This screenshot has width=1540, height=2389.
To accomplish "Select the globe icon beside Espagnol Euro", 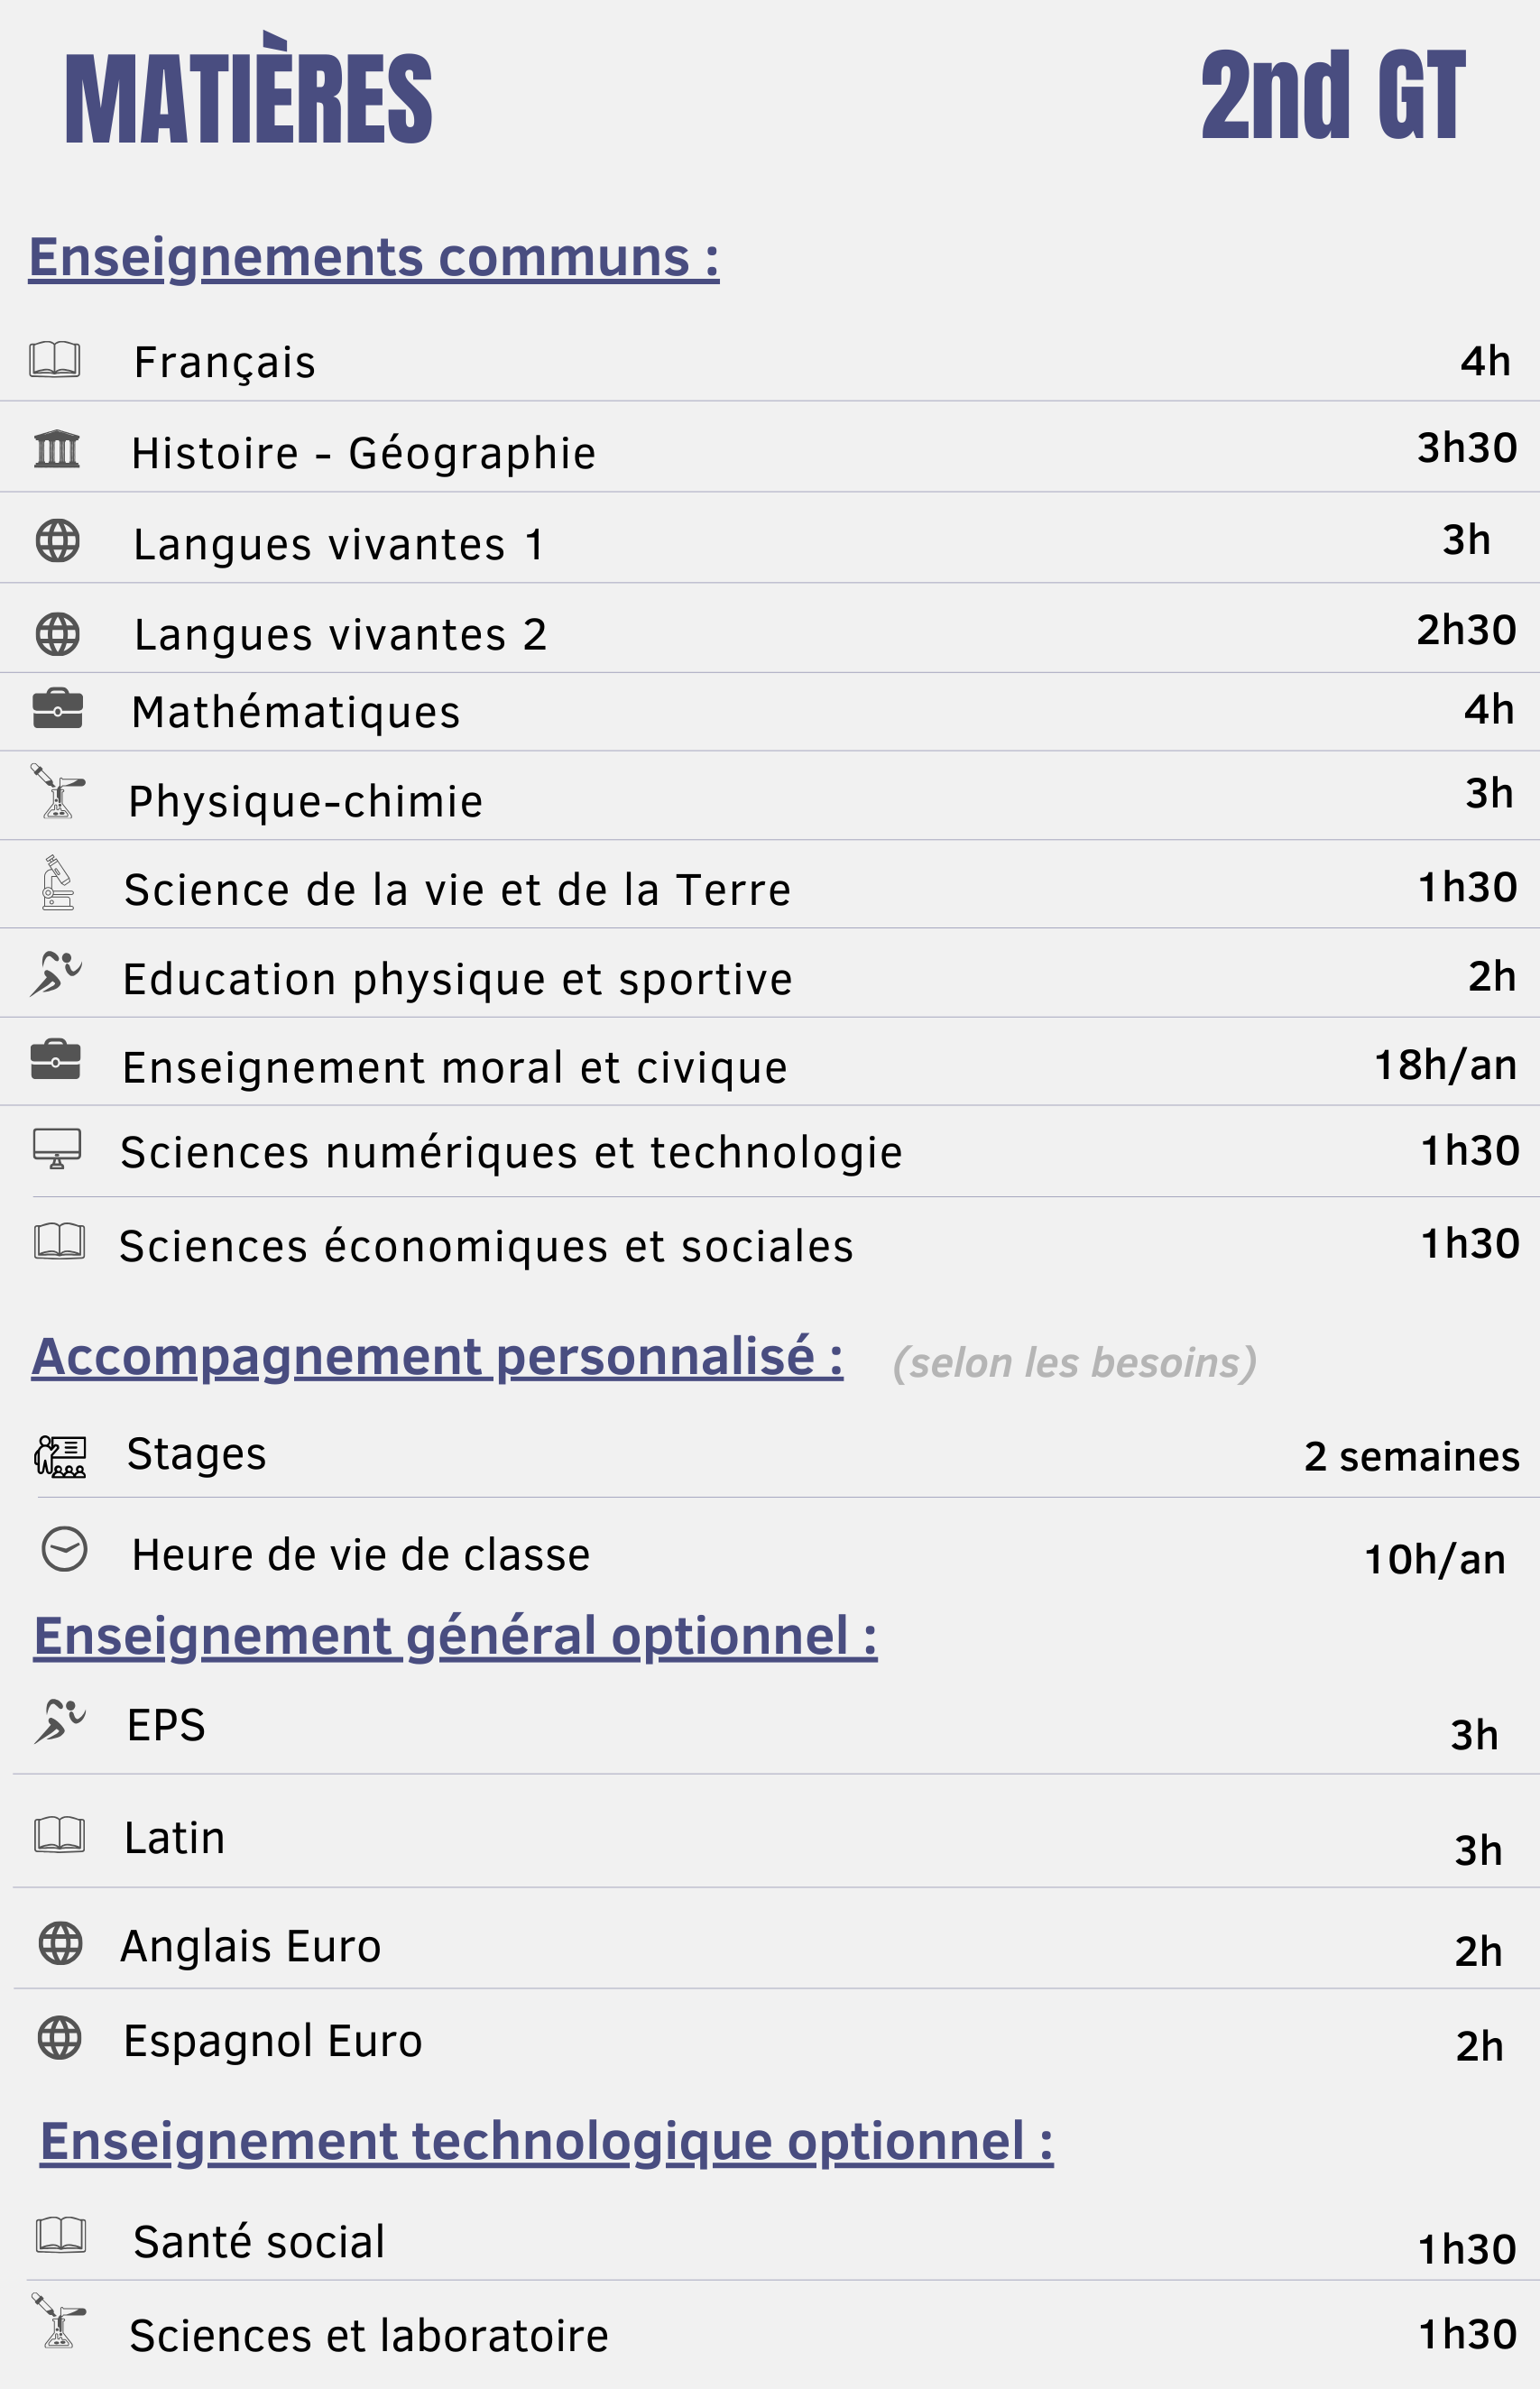I will pos(59,2038).
